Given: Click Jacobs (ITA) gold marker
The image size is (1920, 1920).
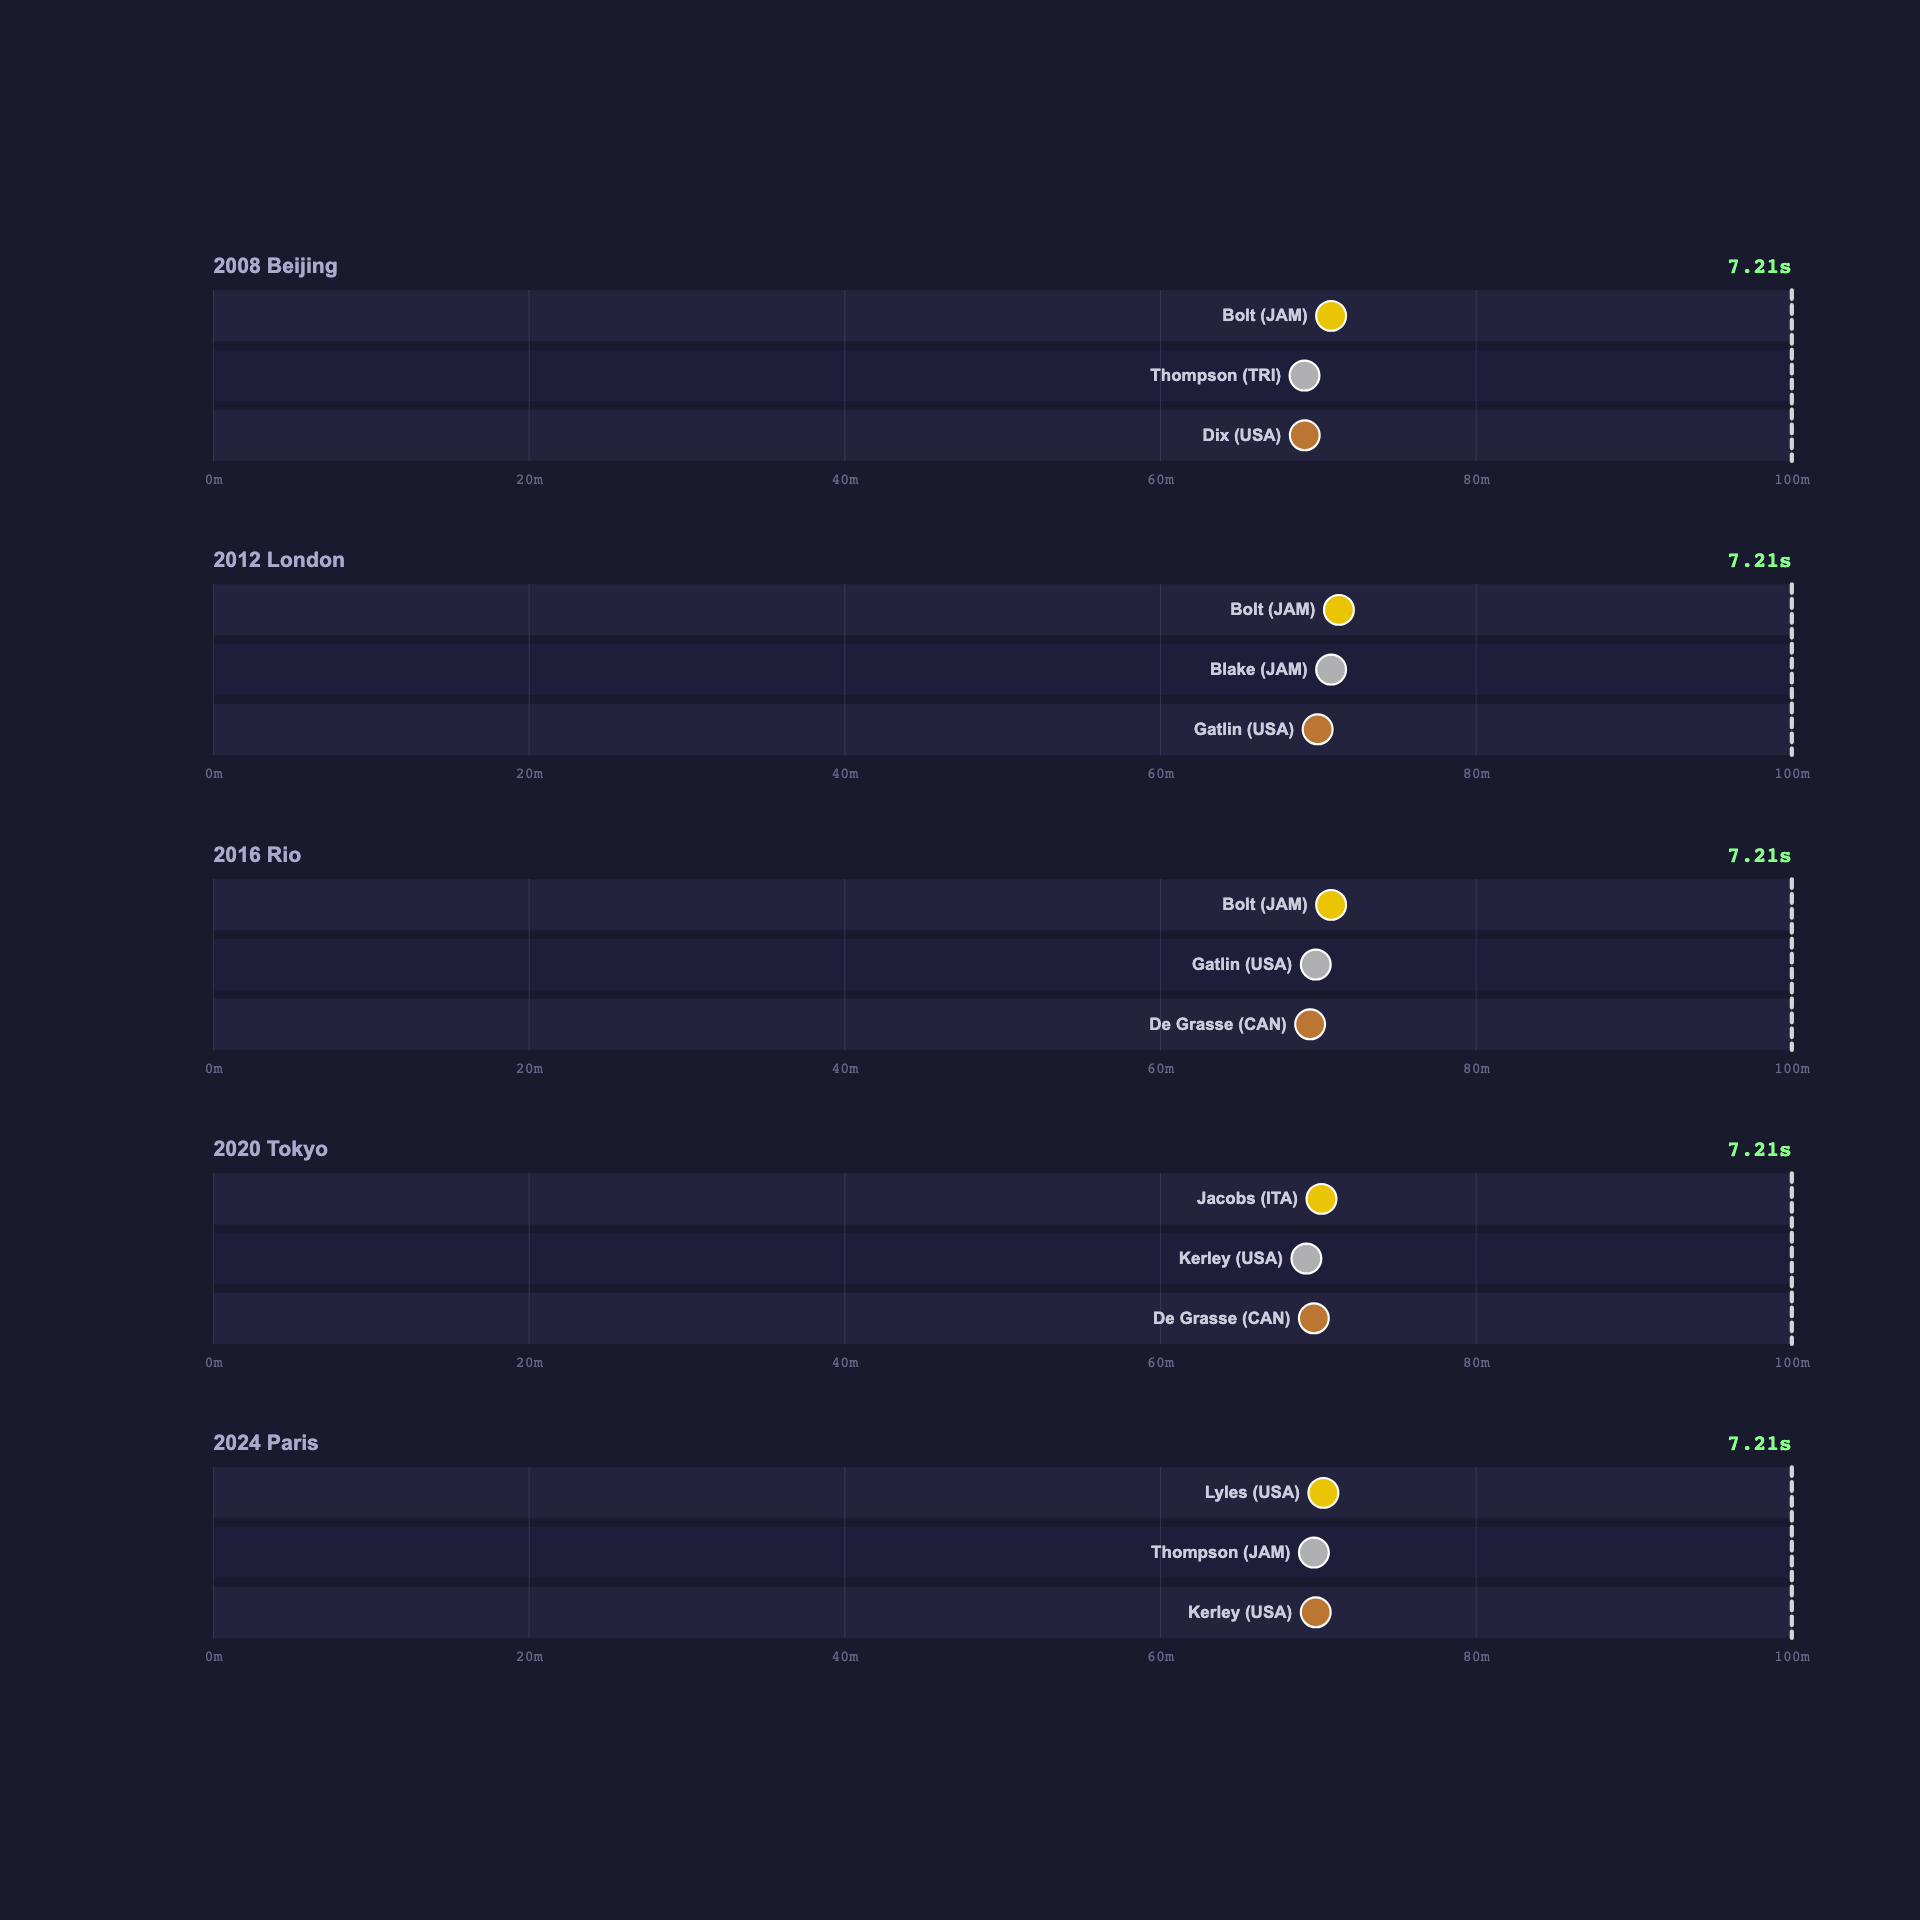Looking at the screenshot, I should (x=1321, y=1199).
